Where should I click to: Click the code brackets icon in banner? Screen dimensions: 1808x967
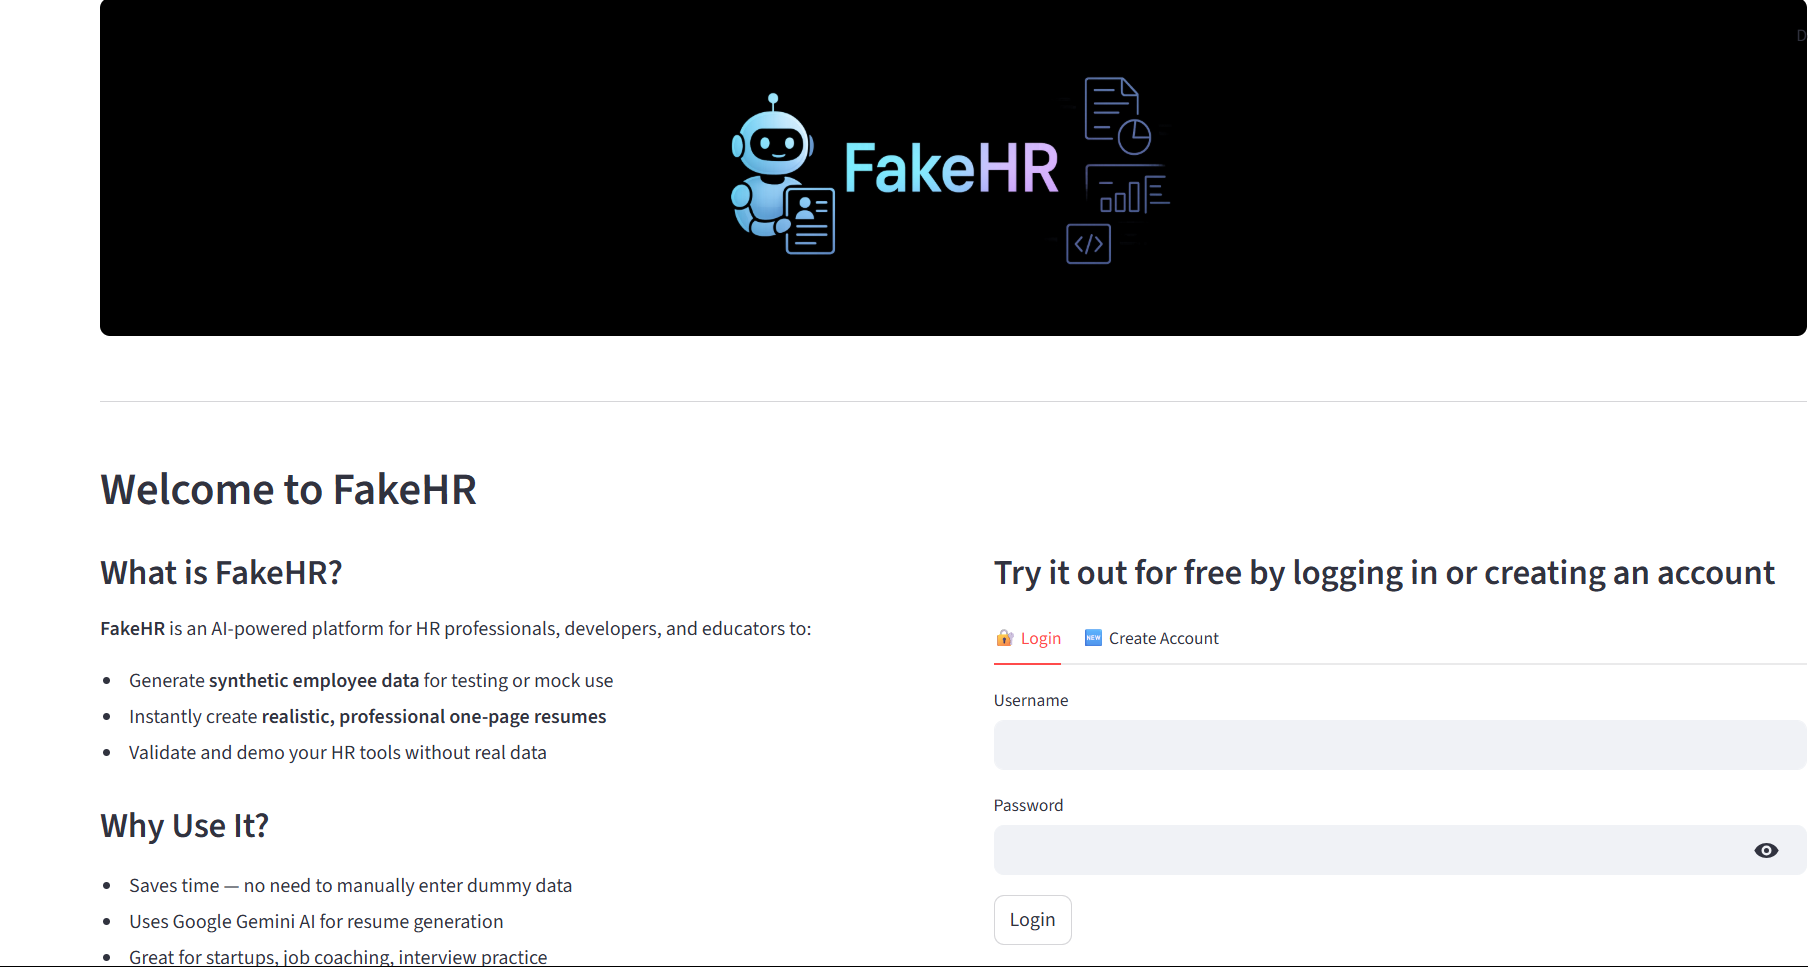(x=1088, y=244)
